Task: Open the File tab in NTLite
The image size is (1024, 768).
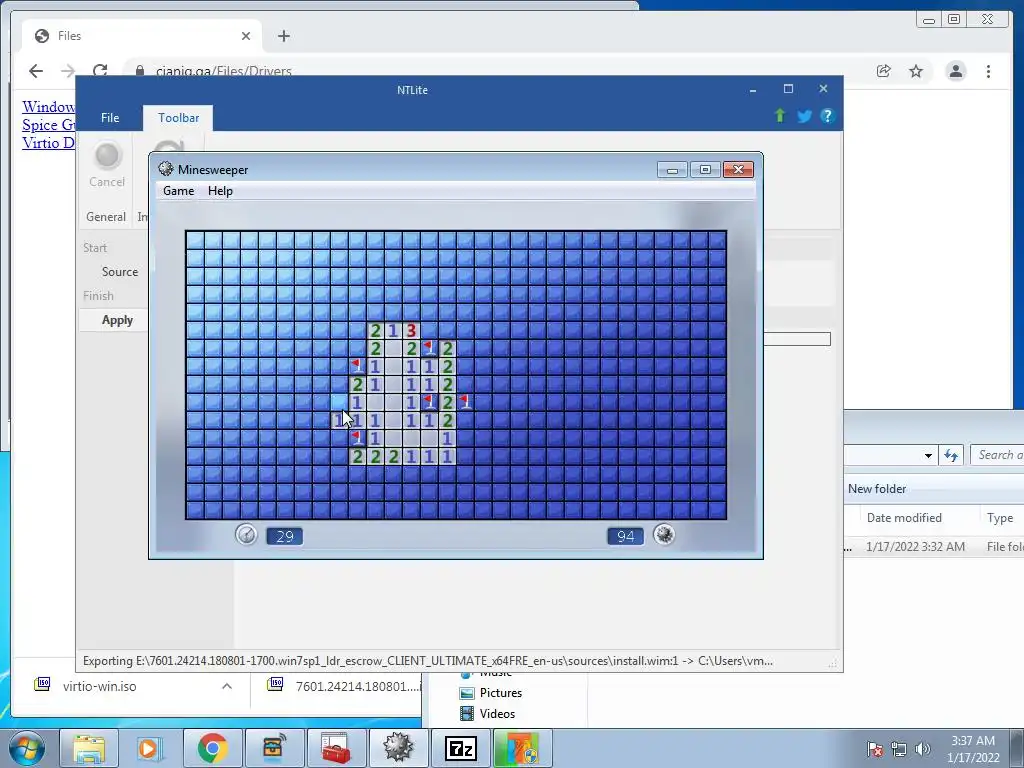Action: (110, 118)
